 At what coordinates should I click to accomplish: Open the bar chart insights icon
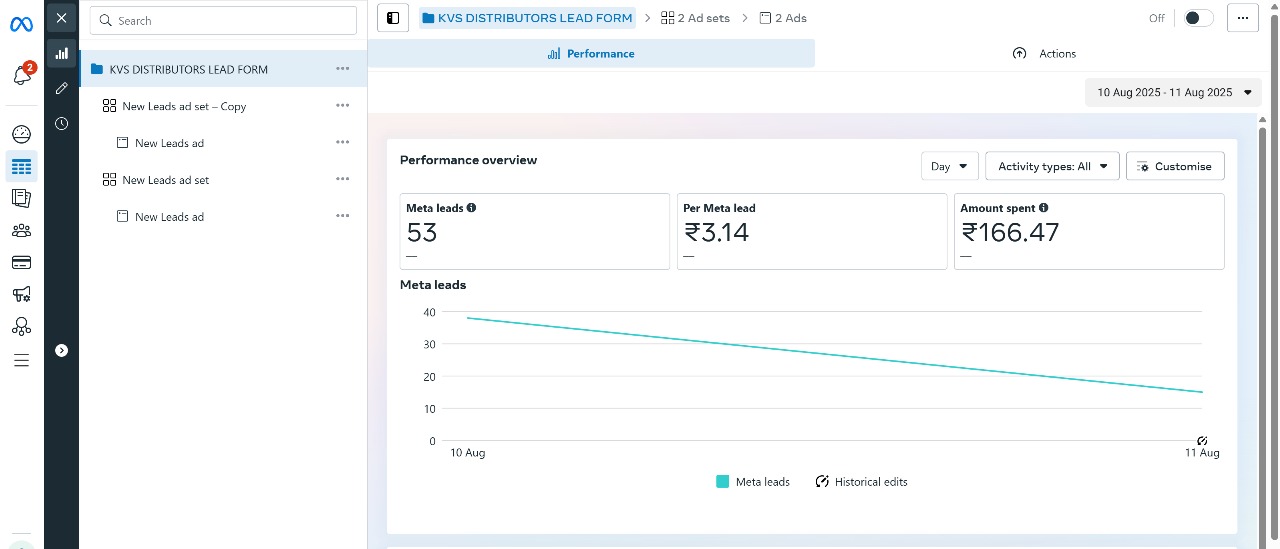click(62, 53)
